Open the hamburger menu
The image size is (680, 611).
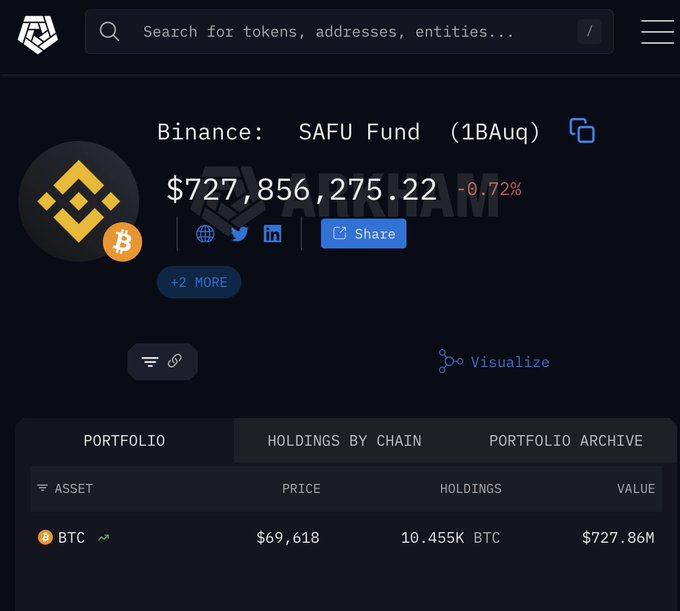pyautogui.click(x=657, y=32)
